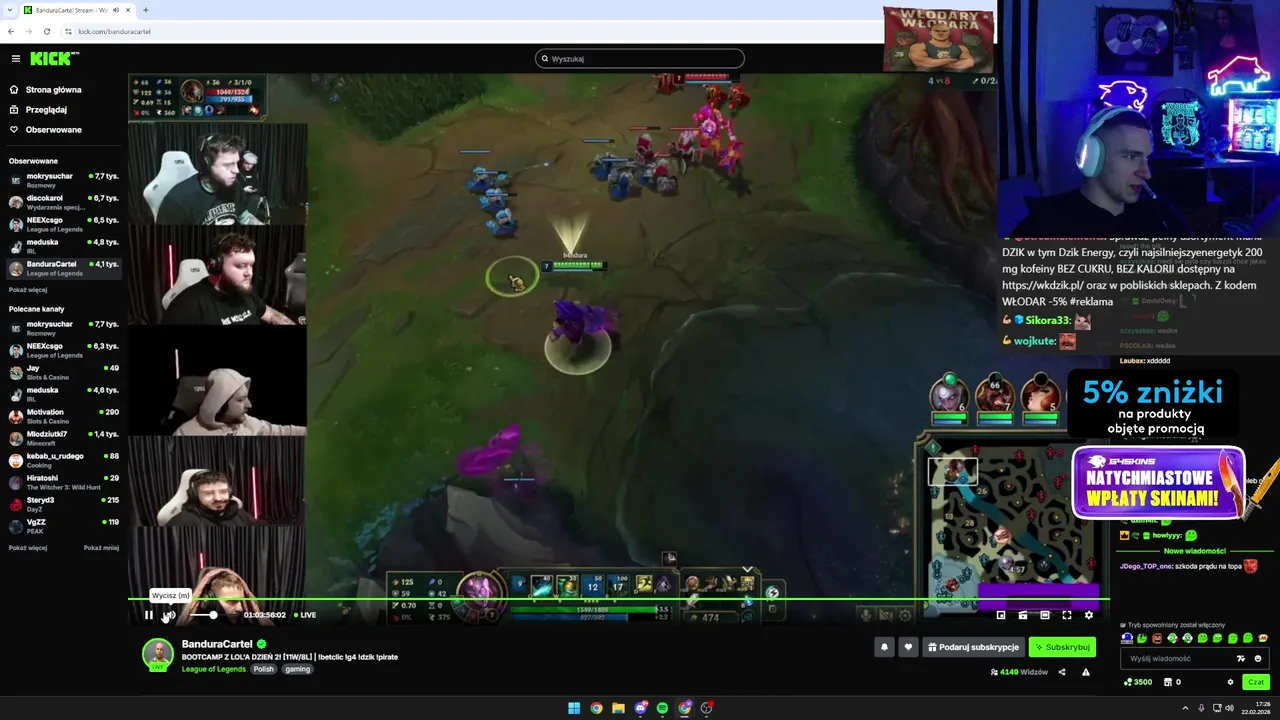Open chat emoji picker
Viewport: 1280px width, 720px height.
pyautogui.click(x=1258, y=659)
